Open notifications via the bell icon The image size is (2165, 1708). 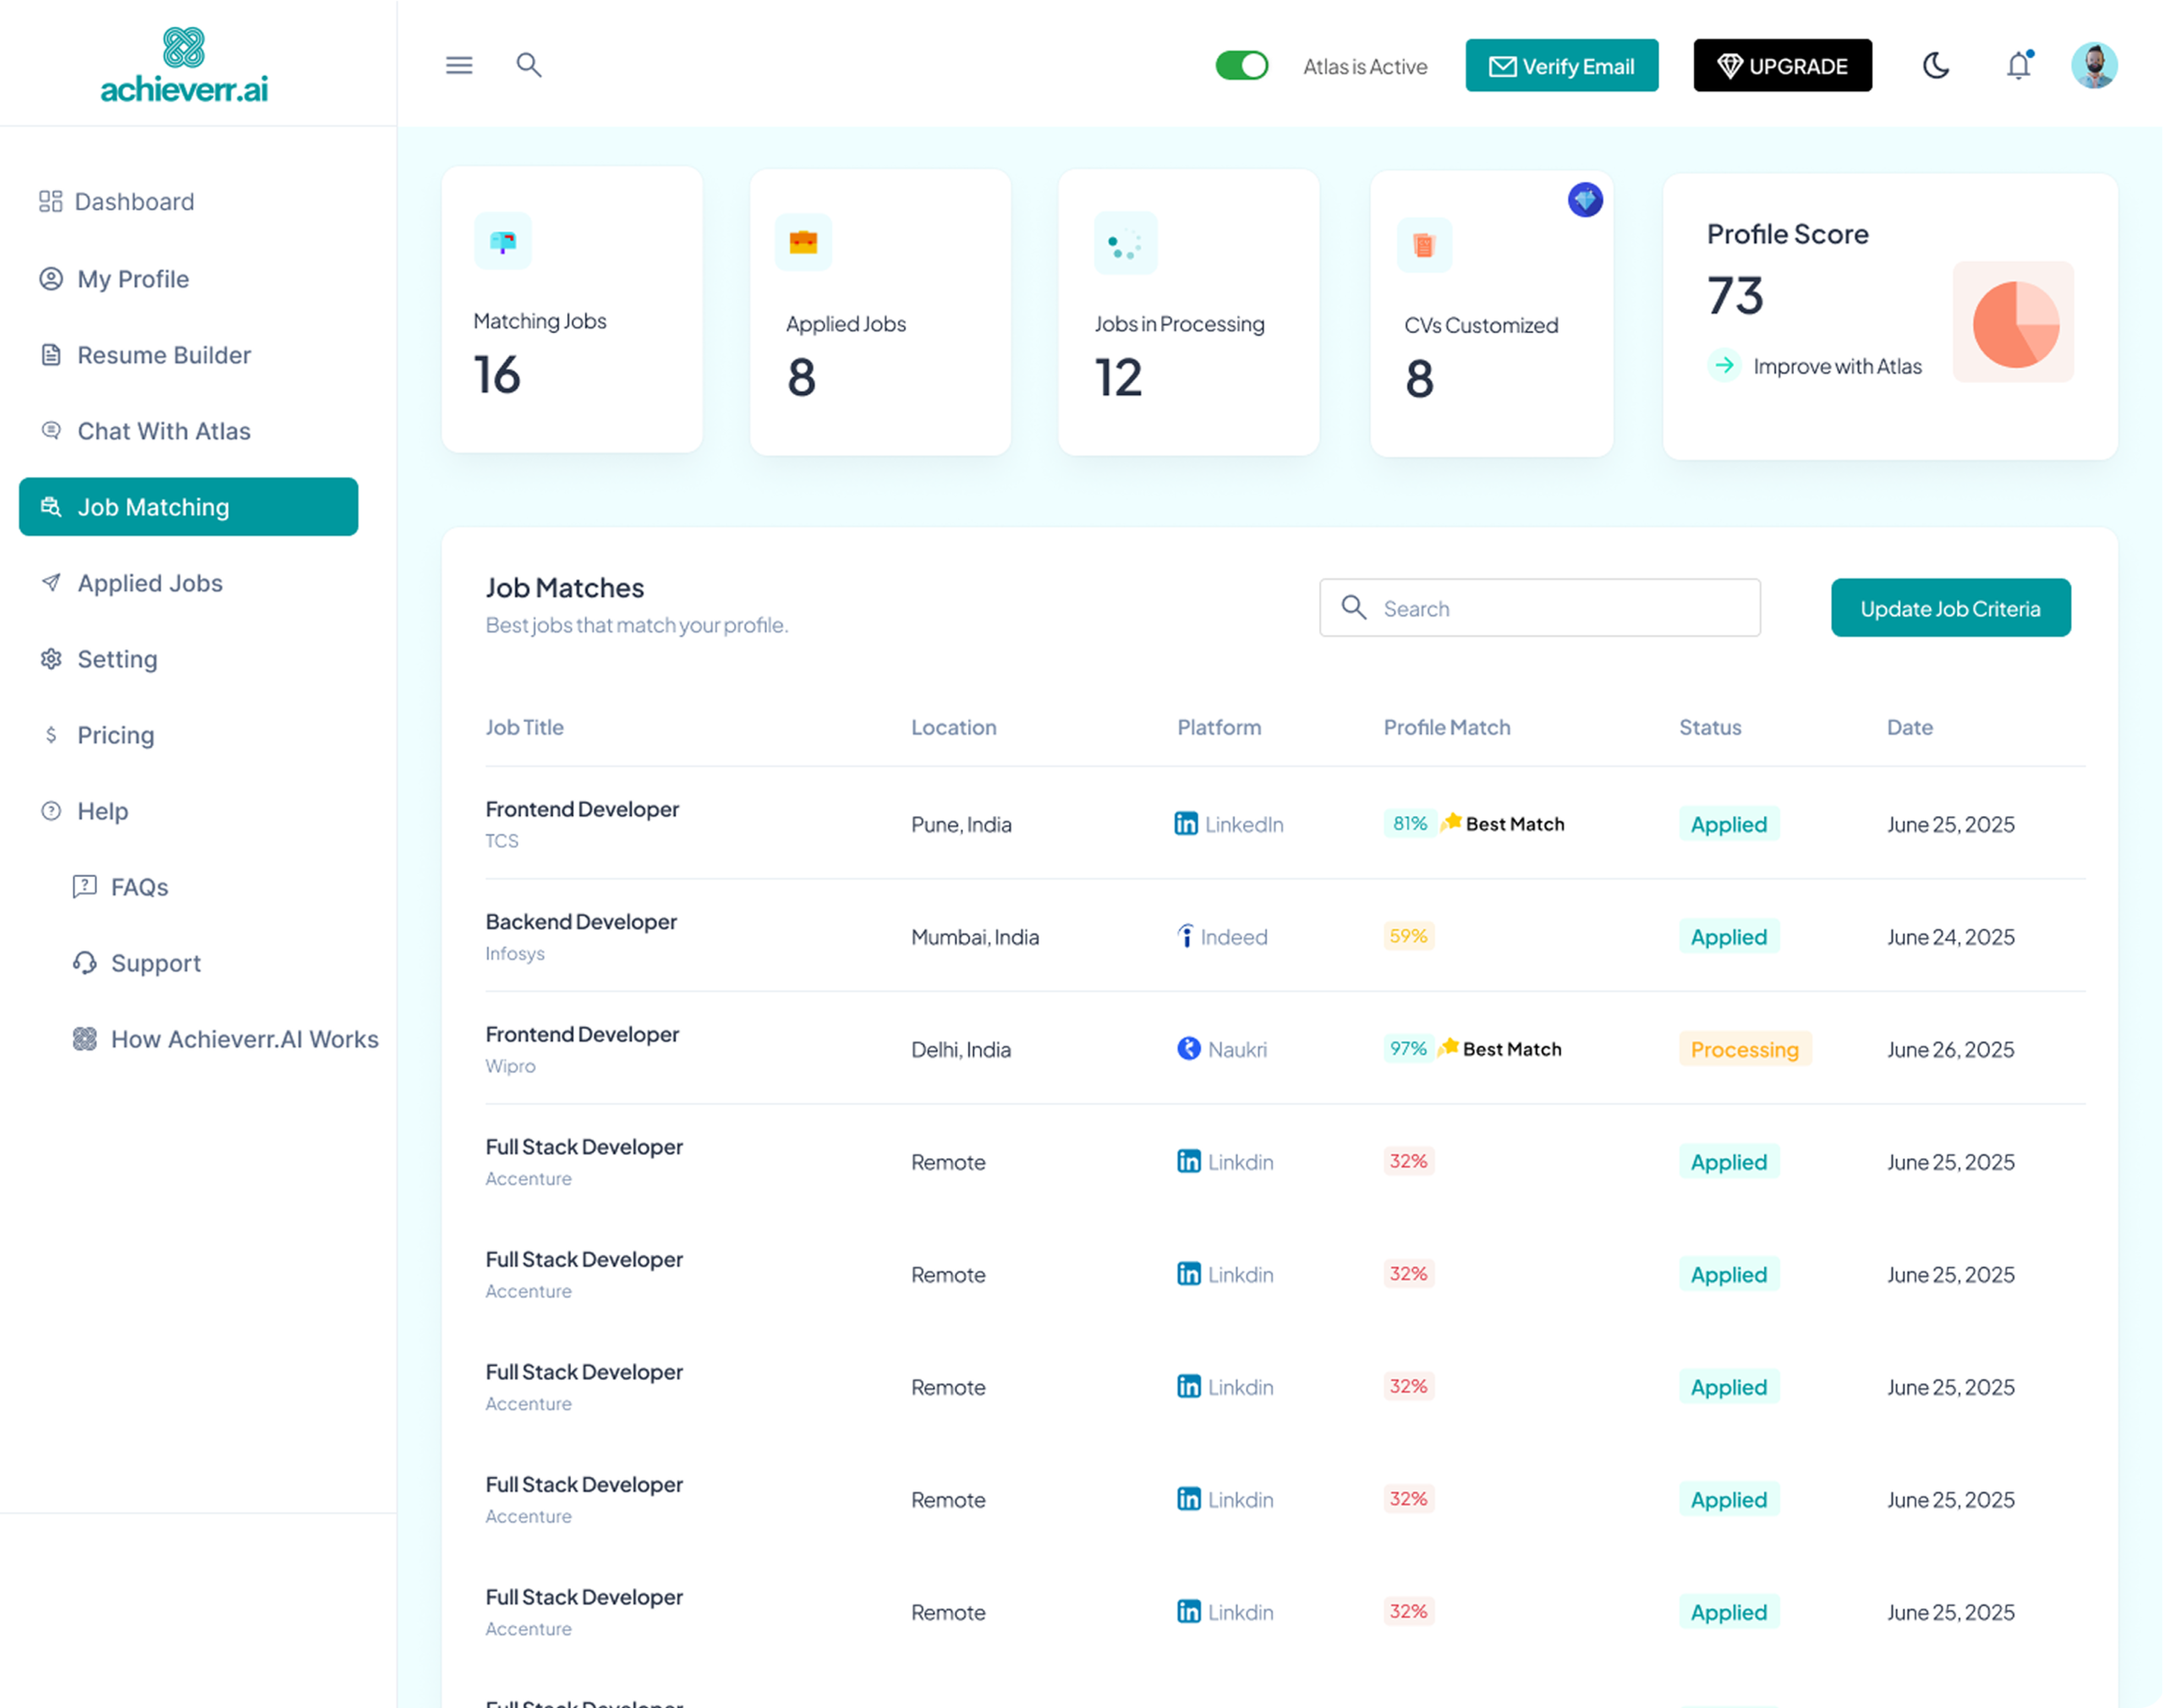2018,65
